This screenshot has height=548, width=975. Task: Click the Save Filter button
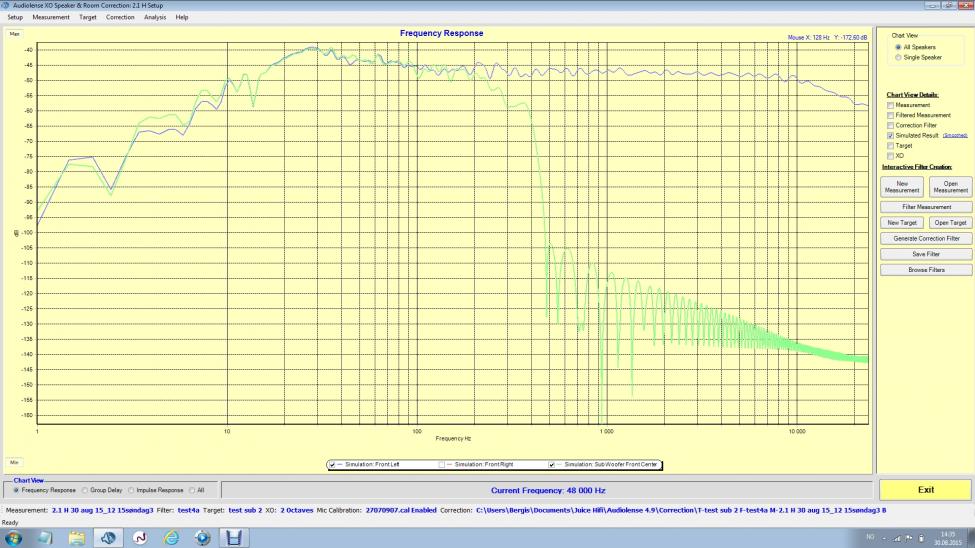tap(926, 254)
